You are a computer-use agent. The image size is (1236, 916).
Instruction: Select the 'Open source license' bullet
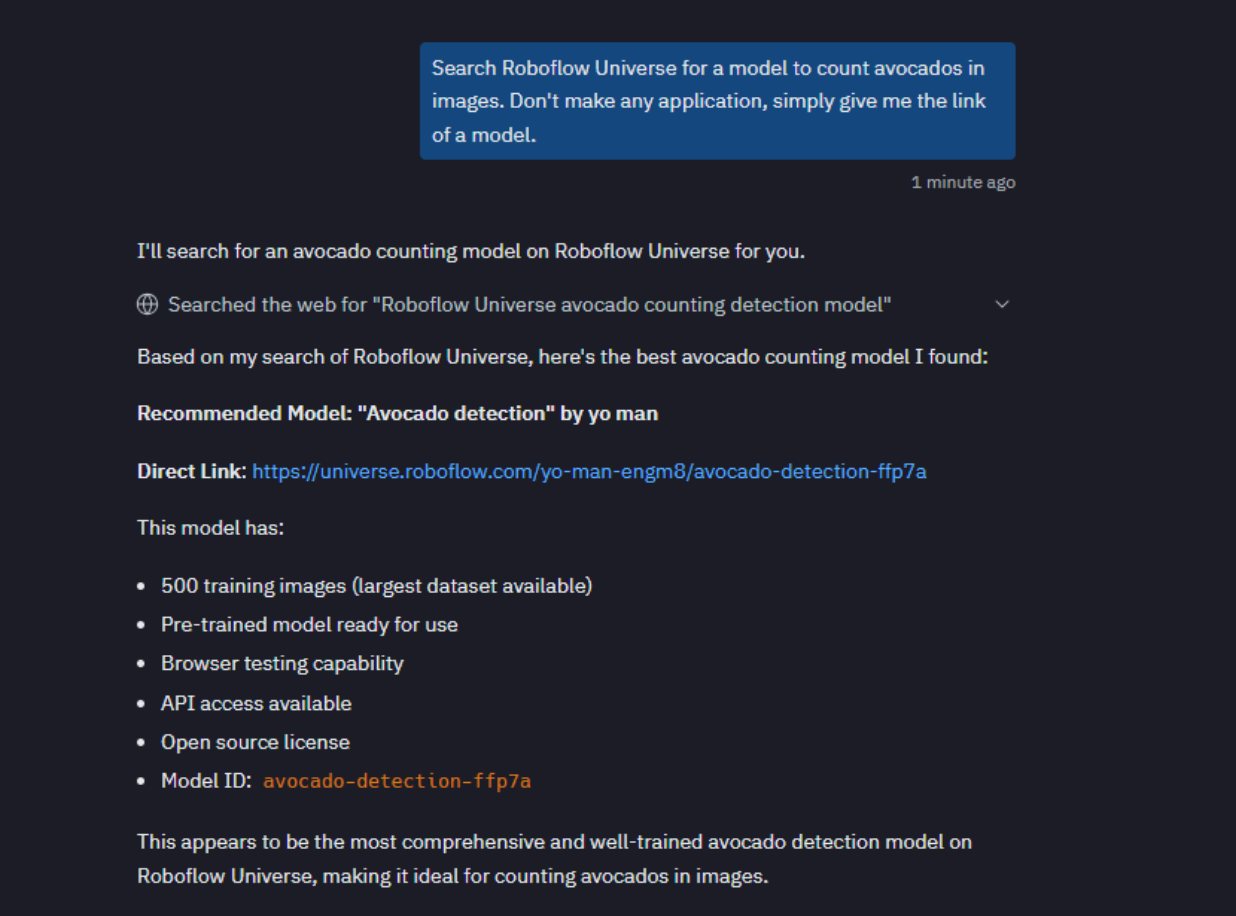tap(255, 743)
